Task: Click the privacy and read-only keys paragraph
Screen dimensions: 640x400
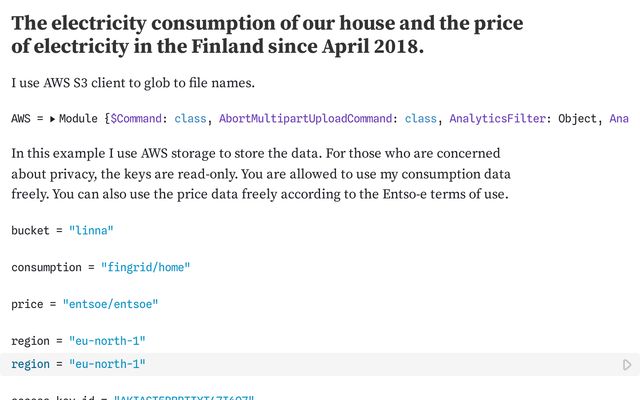Action: coord(260,174)
